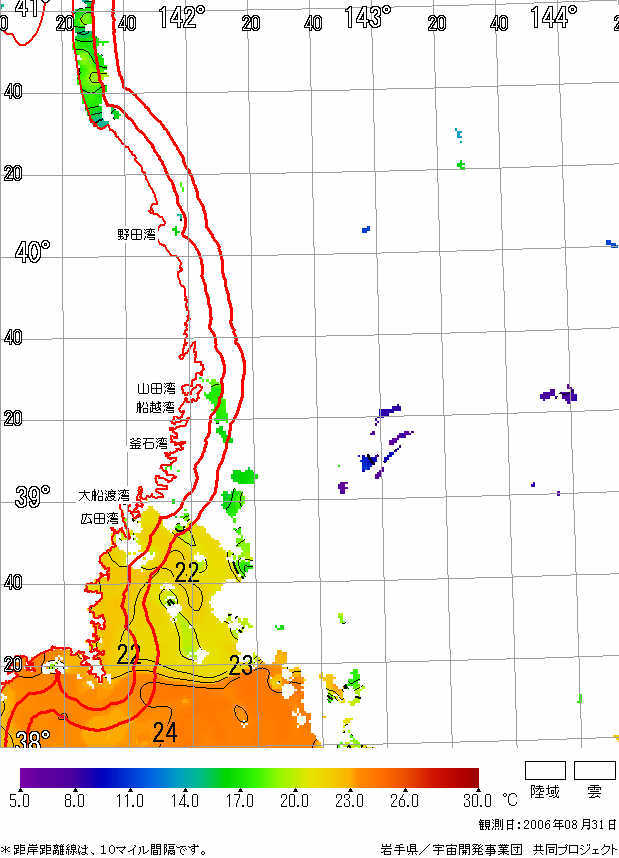Click the 岩手県/宇宙開発事業団 credit text
619x858 pixels.
tap(499, 850)
